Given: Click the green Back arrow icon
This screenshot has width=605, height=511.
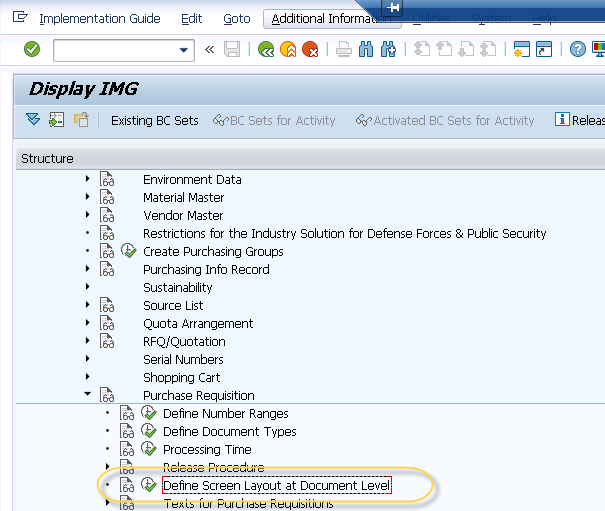Looking at the screenshot, I should tap(265, 49).
